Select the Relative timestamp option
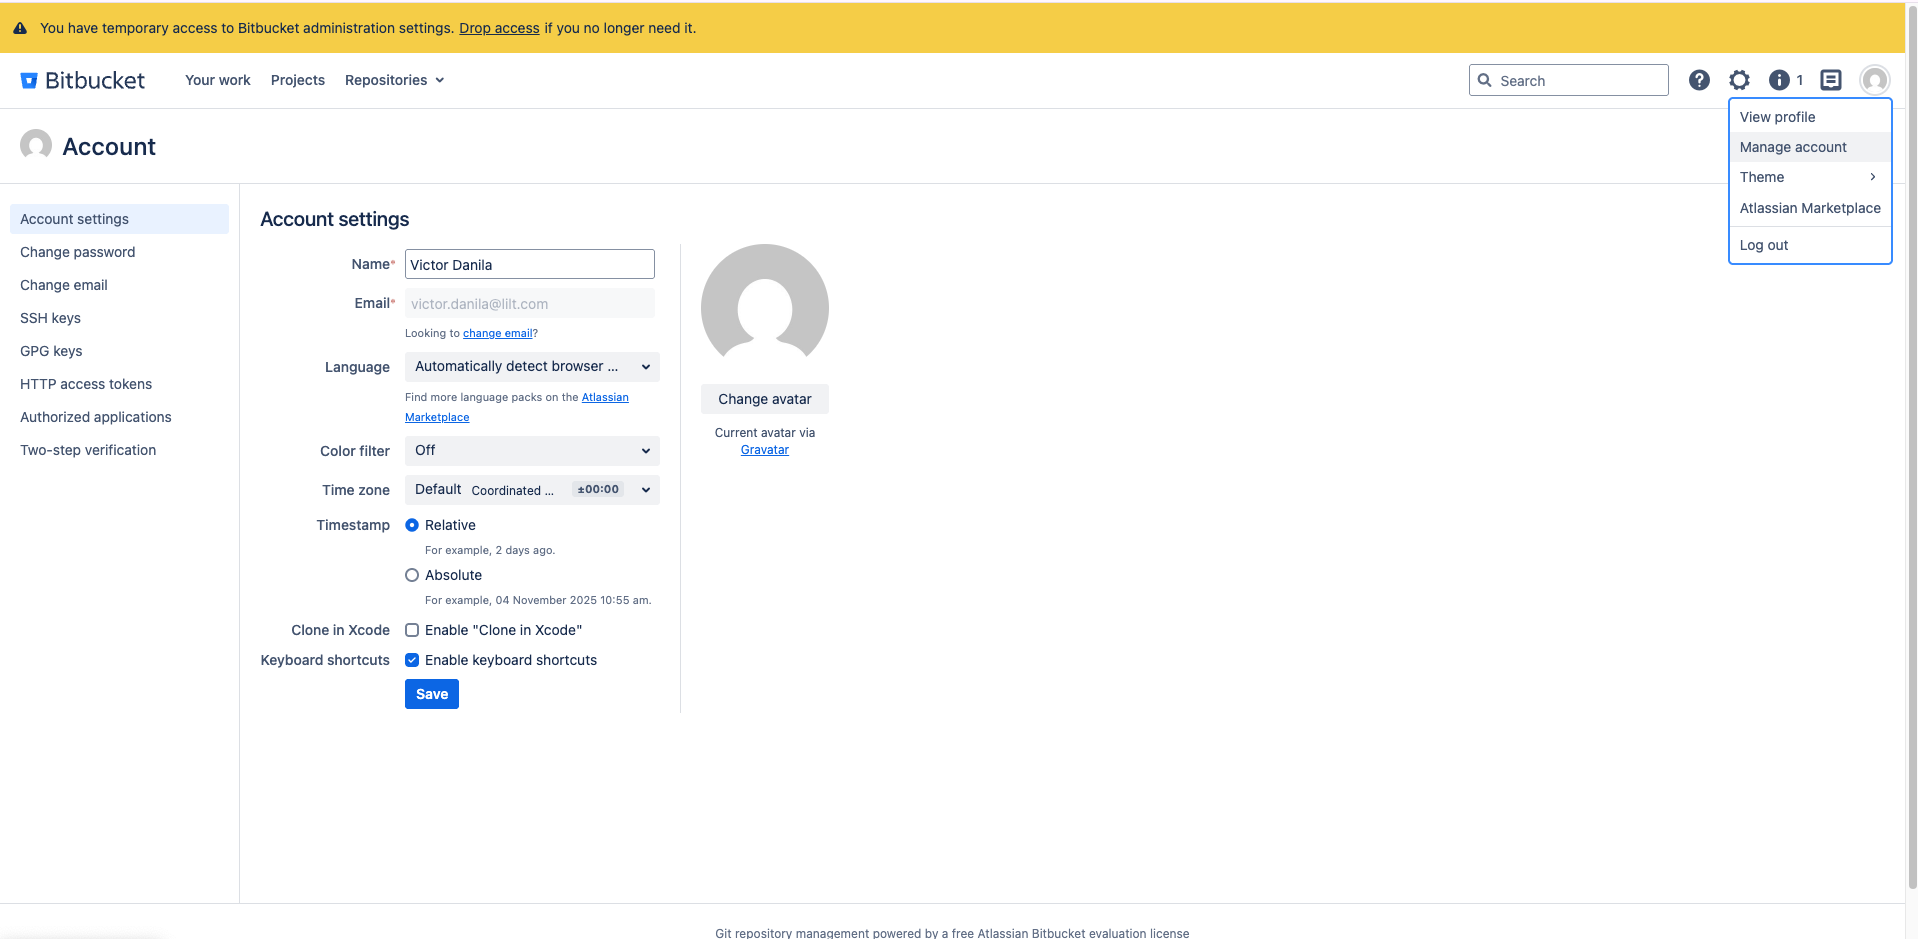 point(412,525)
